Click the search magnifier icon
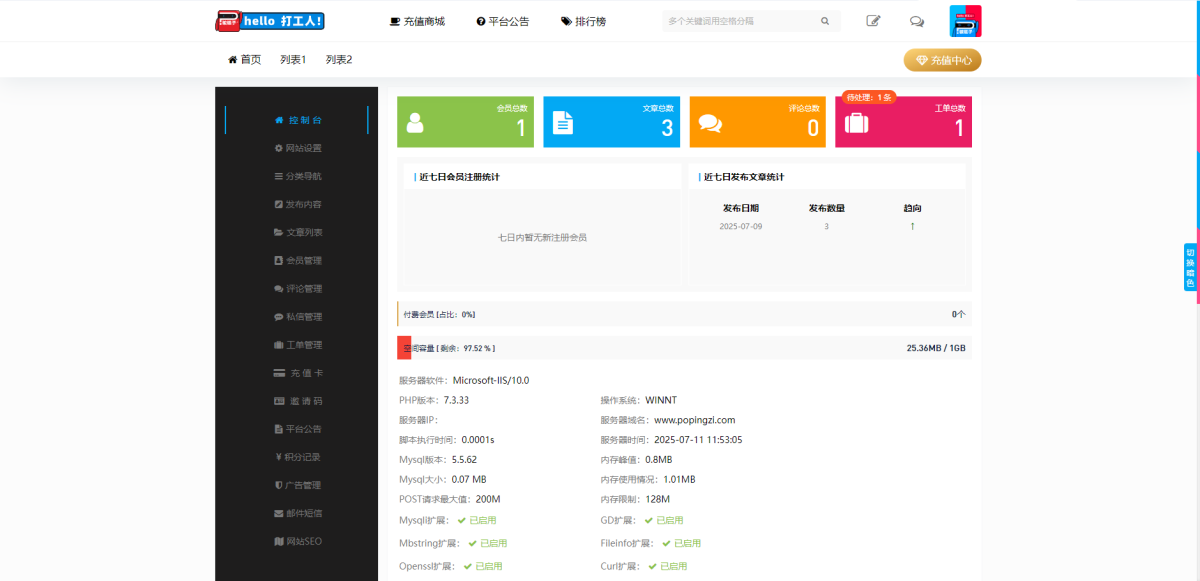1200x581 pixels. [x=825, y=21]
